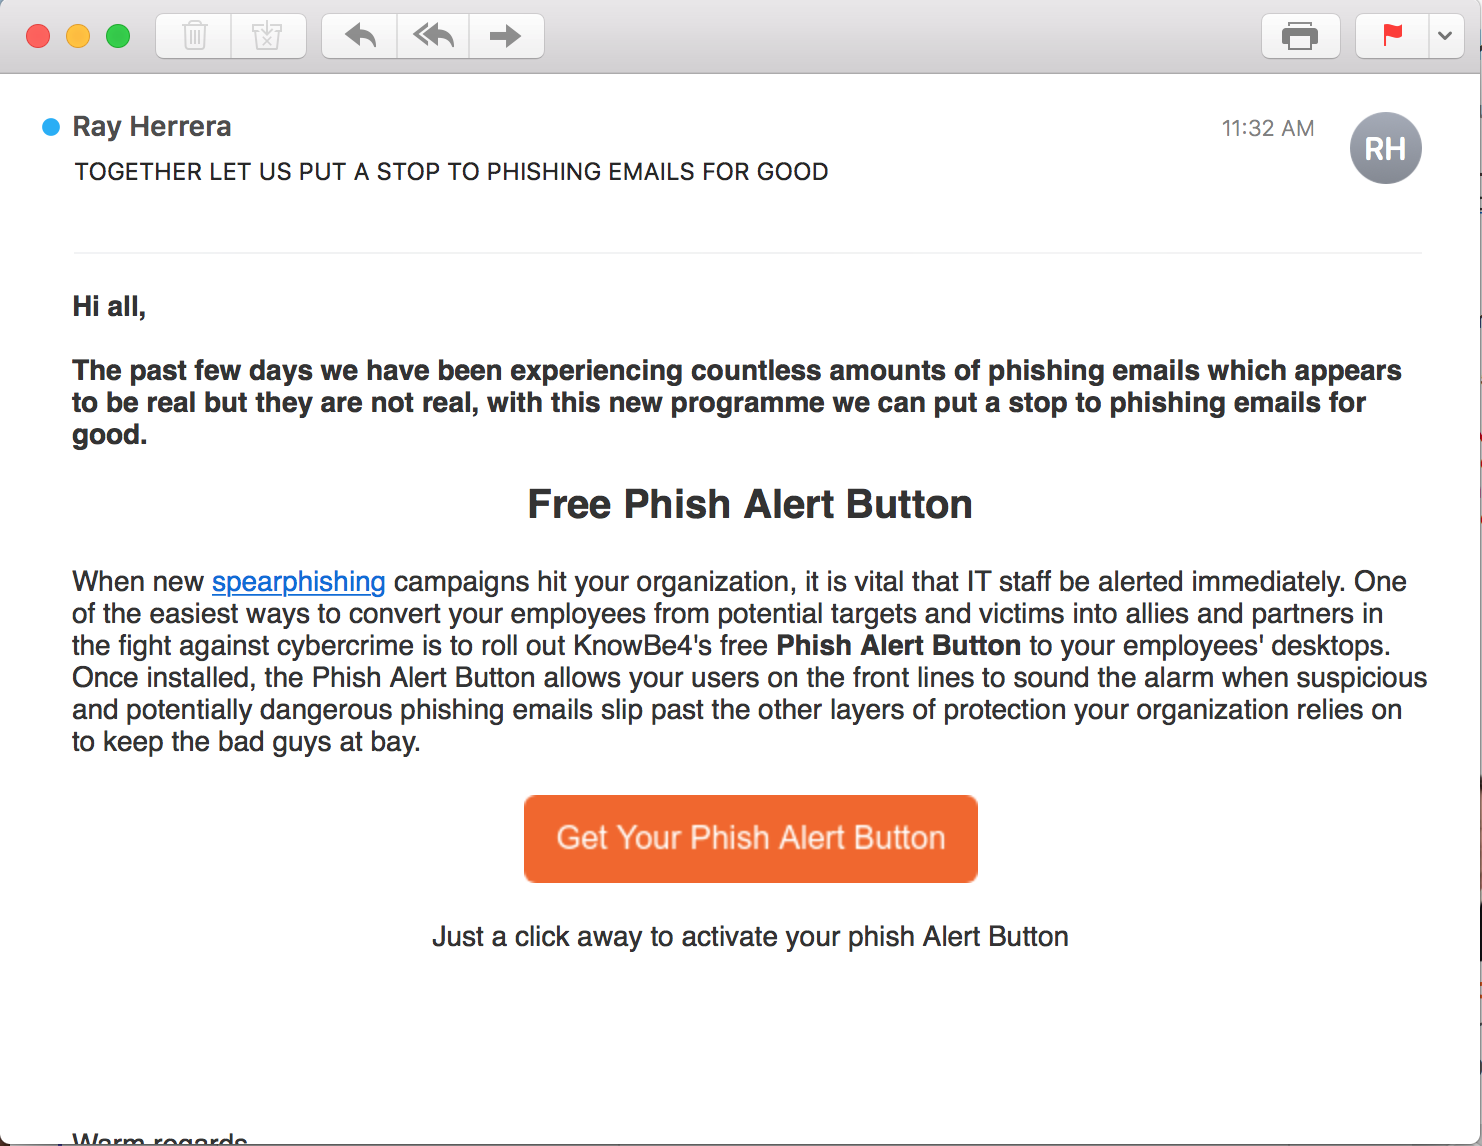Print this email message

coord(1300,37)
